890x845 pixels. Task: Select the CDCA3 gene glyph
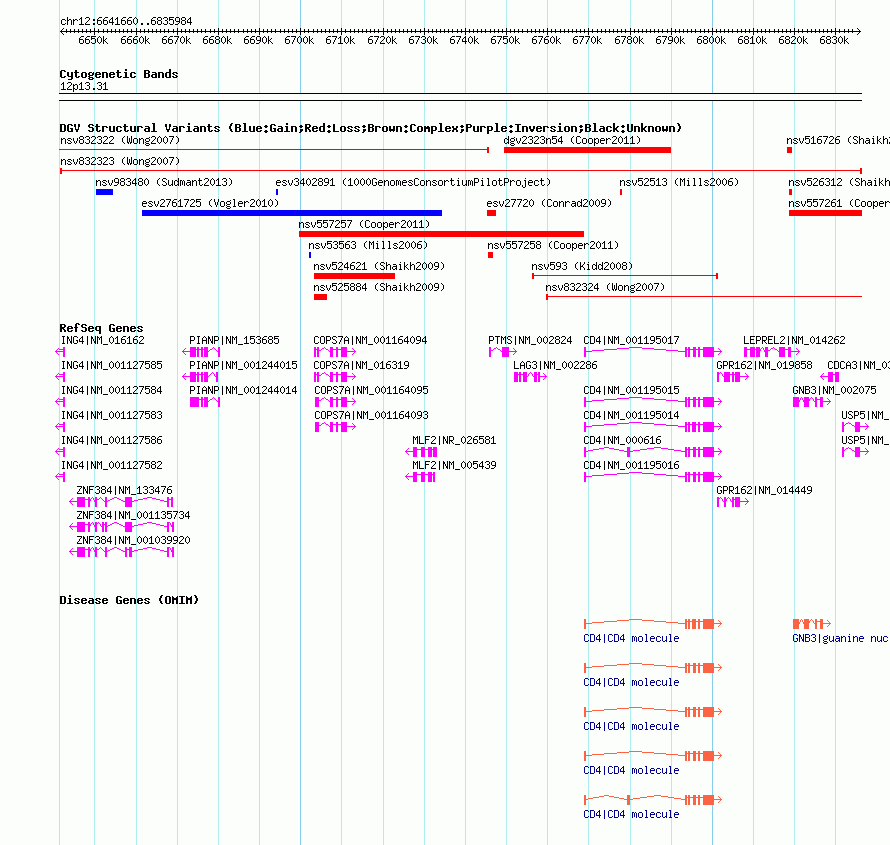coord(830,377)
